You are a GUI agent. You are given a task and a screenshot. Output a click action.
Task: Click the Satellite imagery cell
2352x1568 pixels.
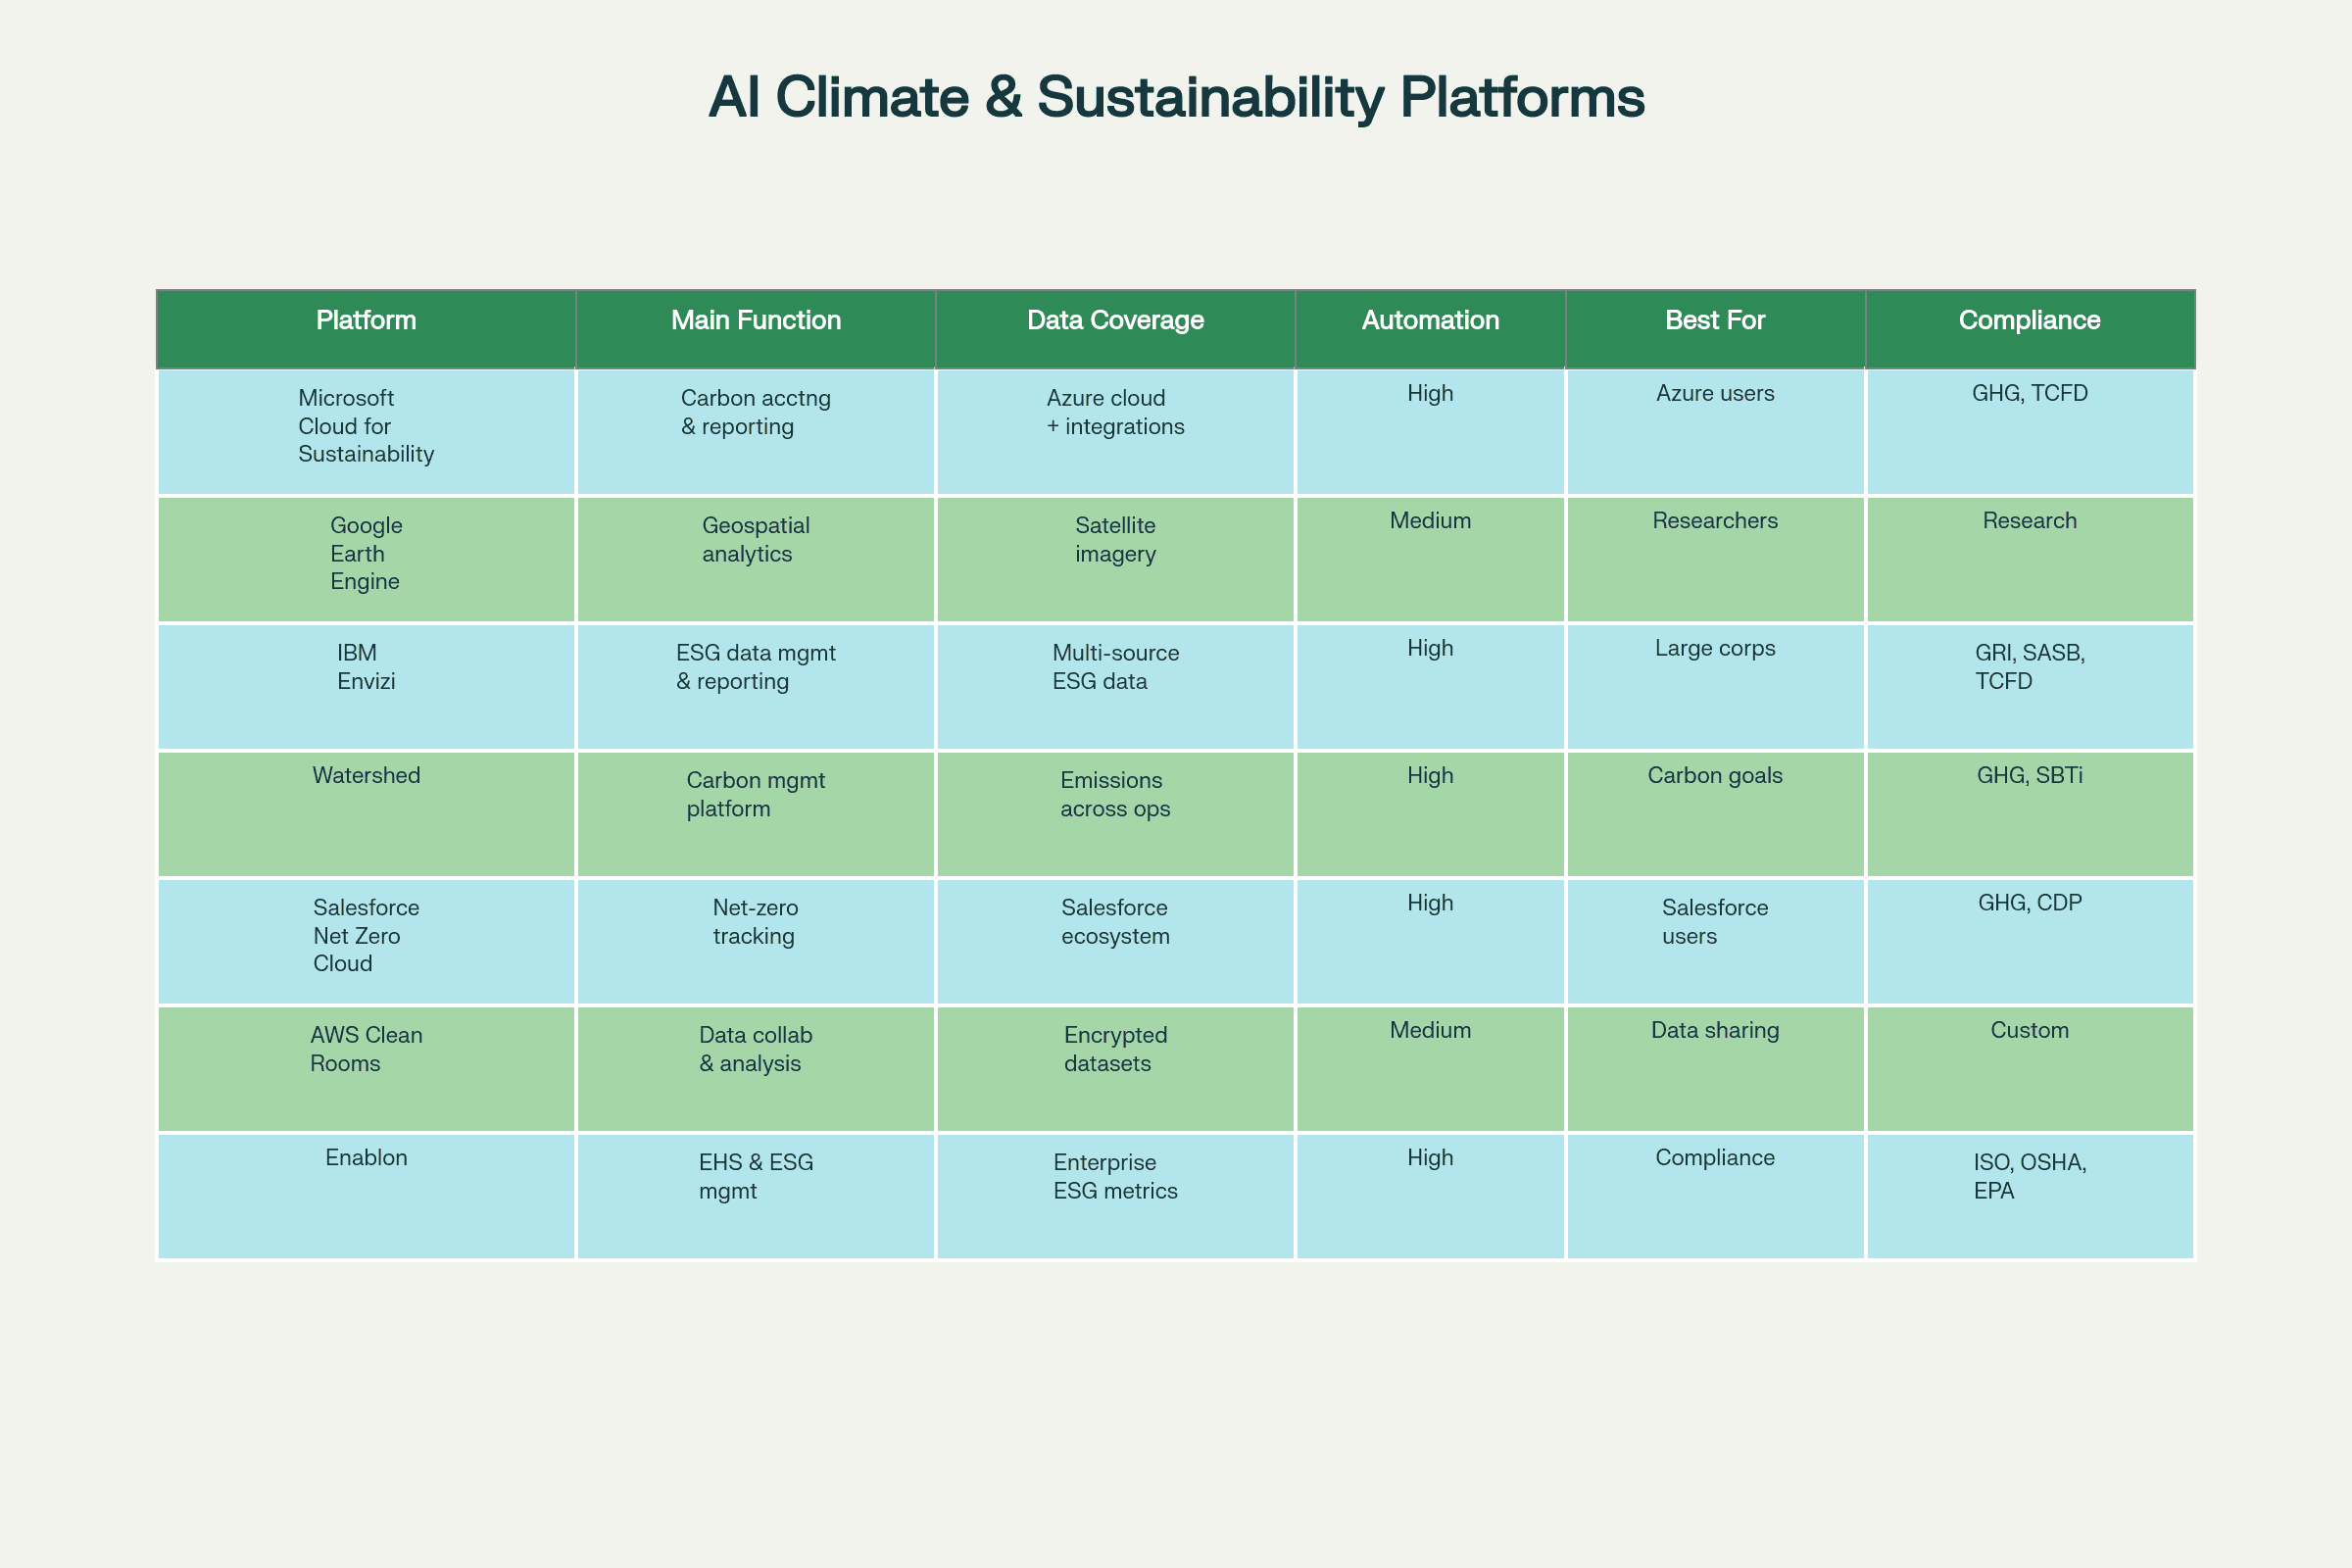[x=1116, y=559]
